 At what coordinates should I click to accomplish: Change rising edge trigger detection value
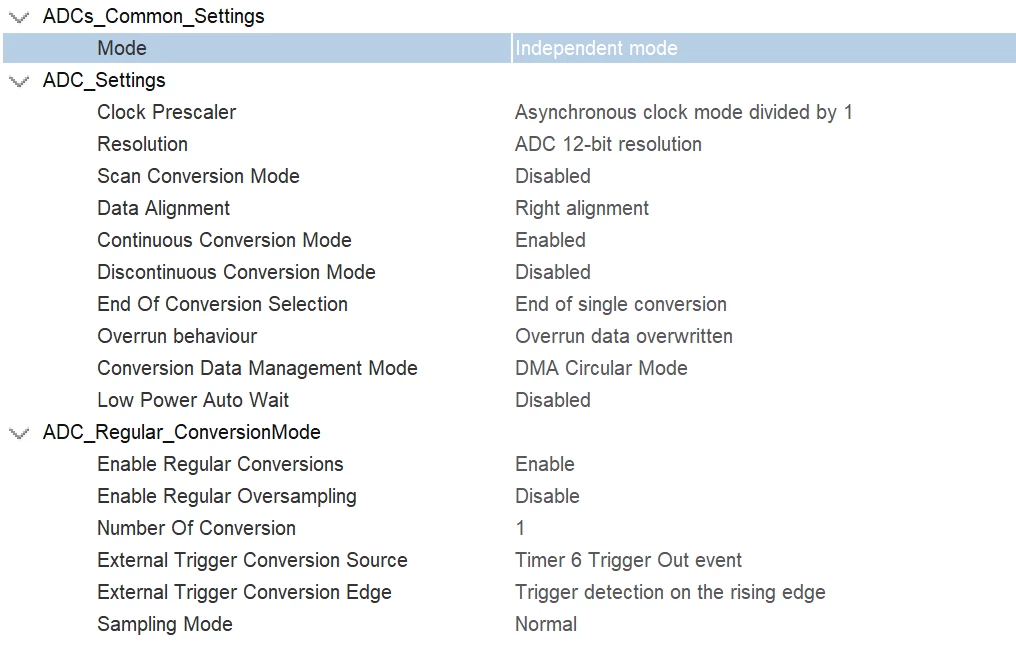tap(670, 592)
